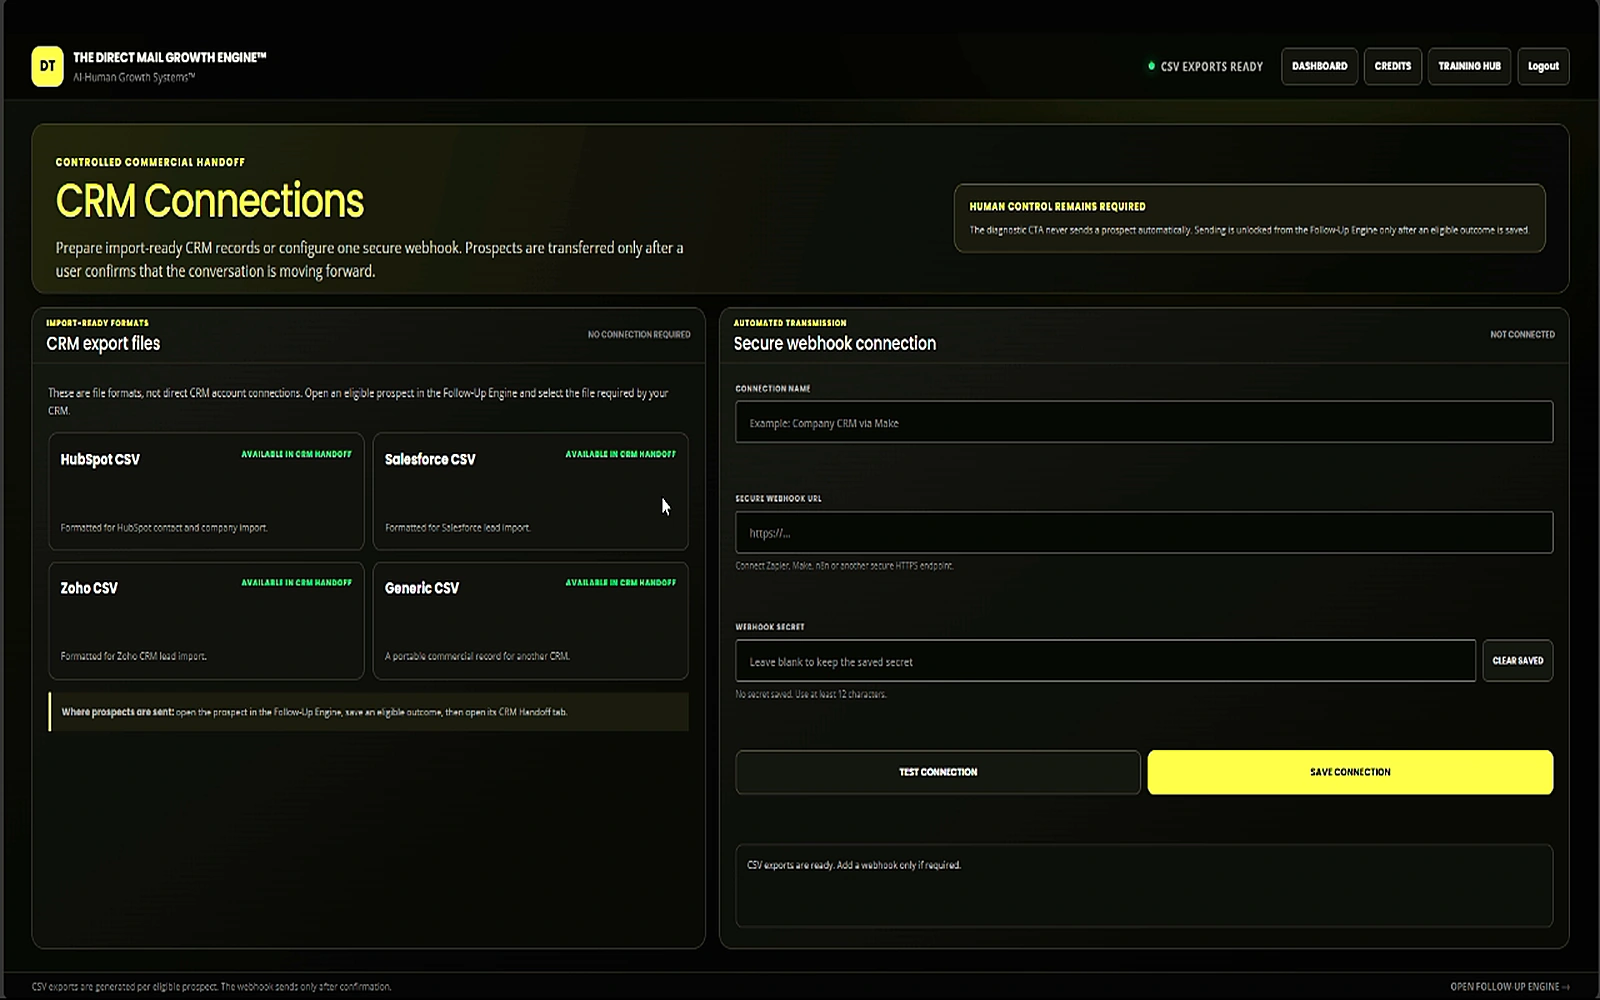Click the CSV Exports Ready status

[x=1205, y=66]
